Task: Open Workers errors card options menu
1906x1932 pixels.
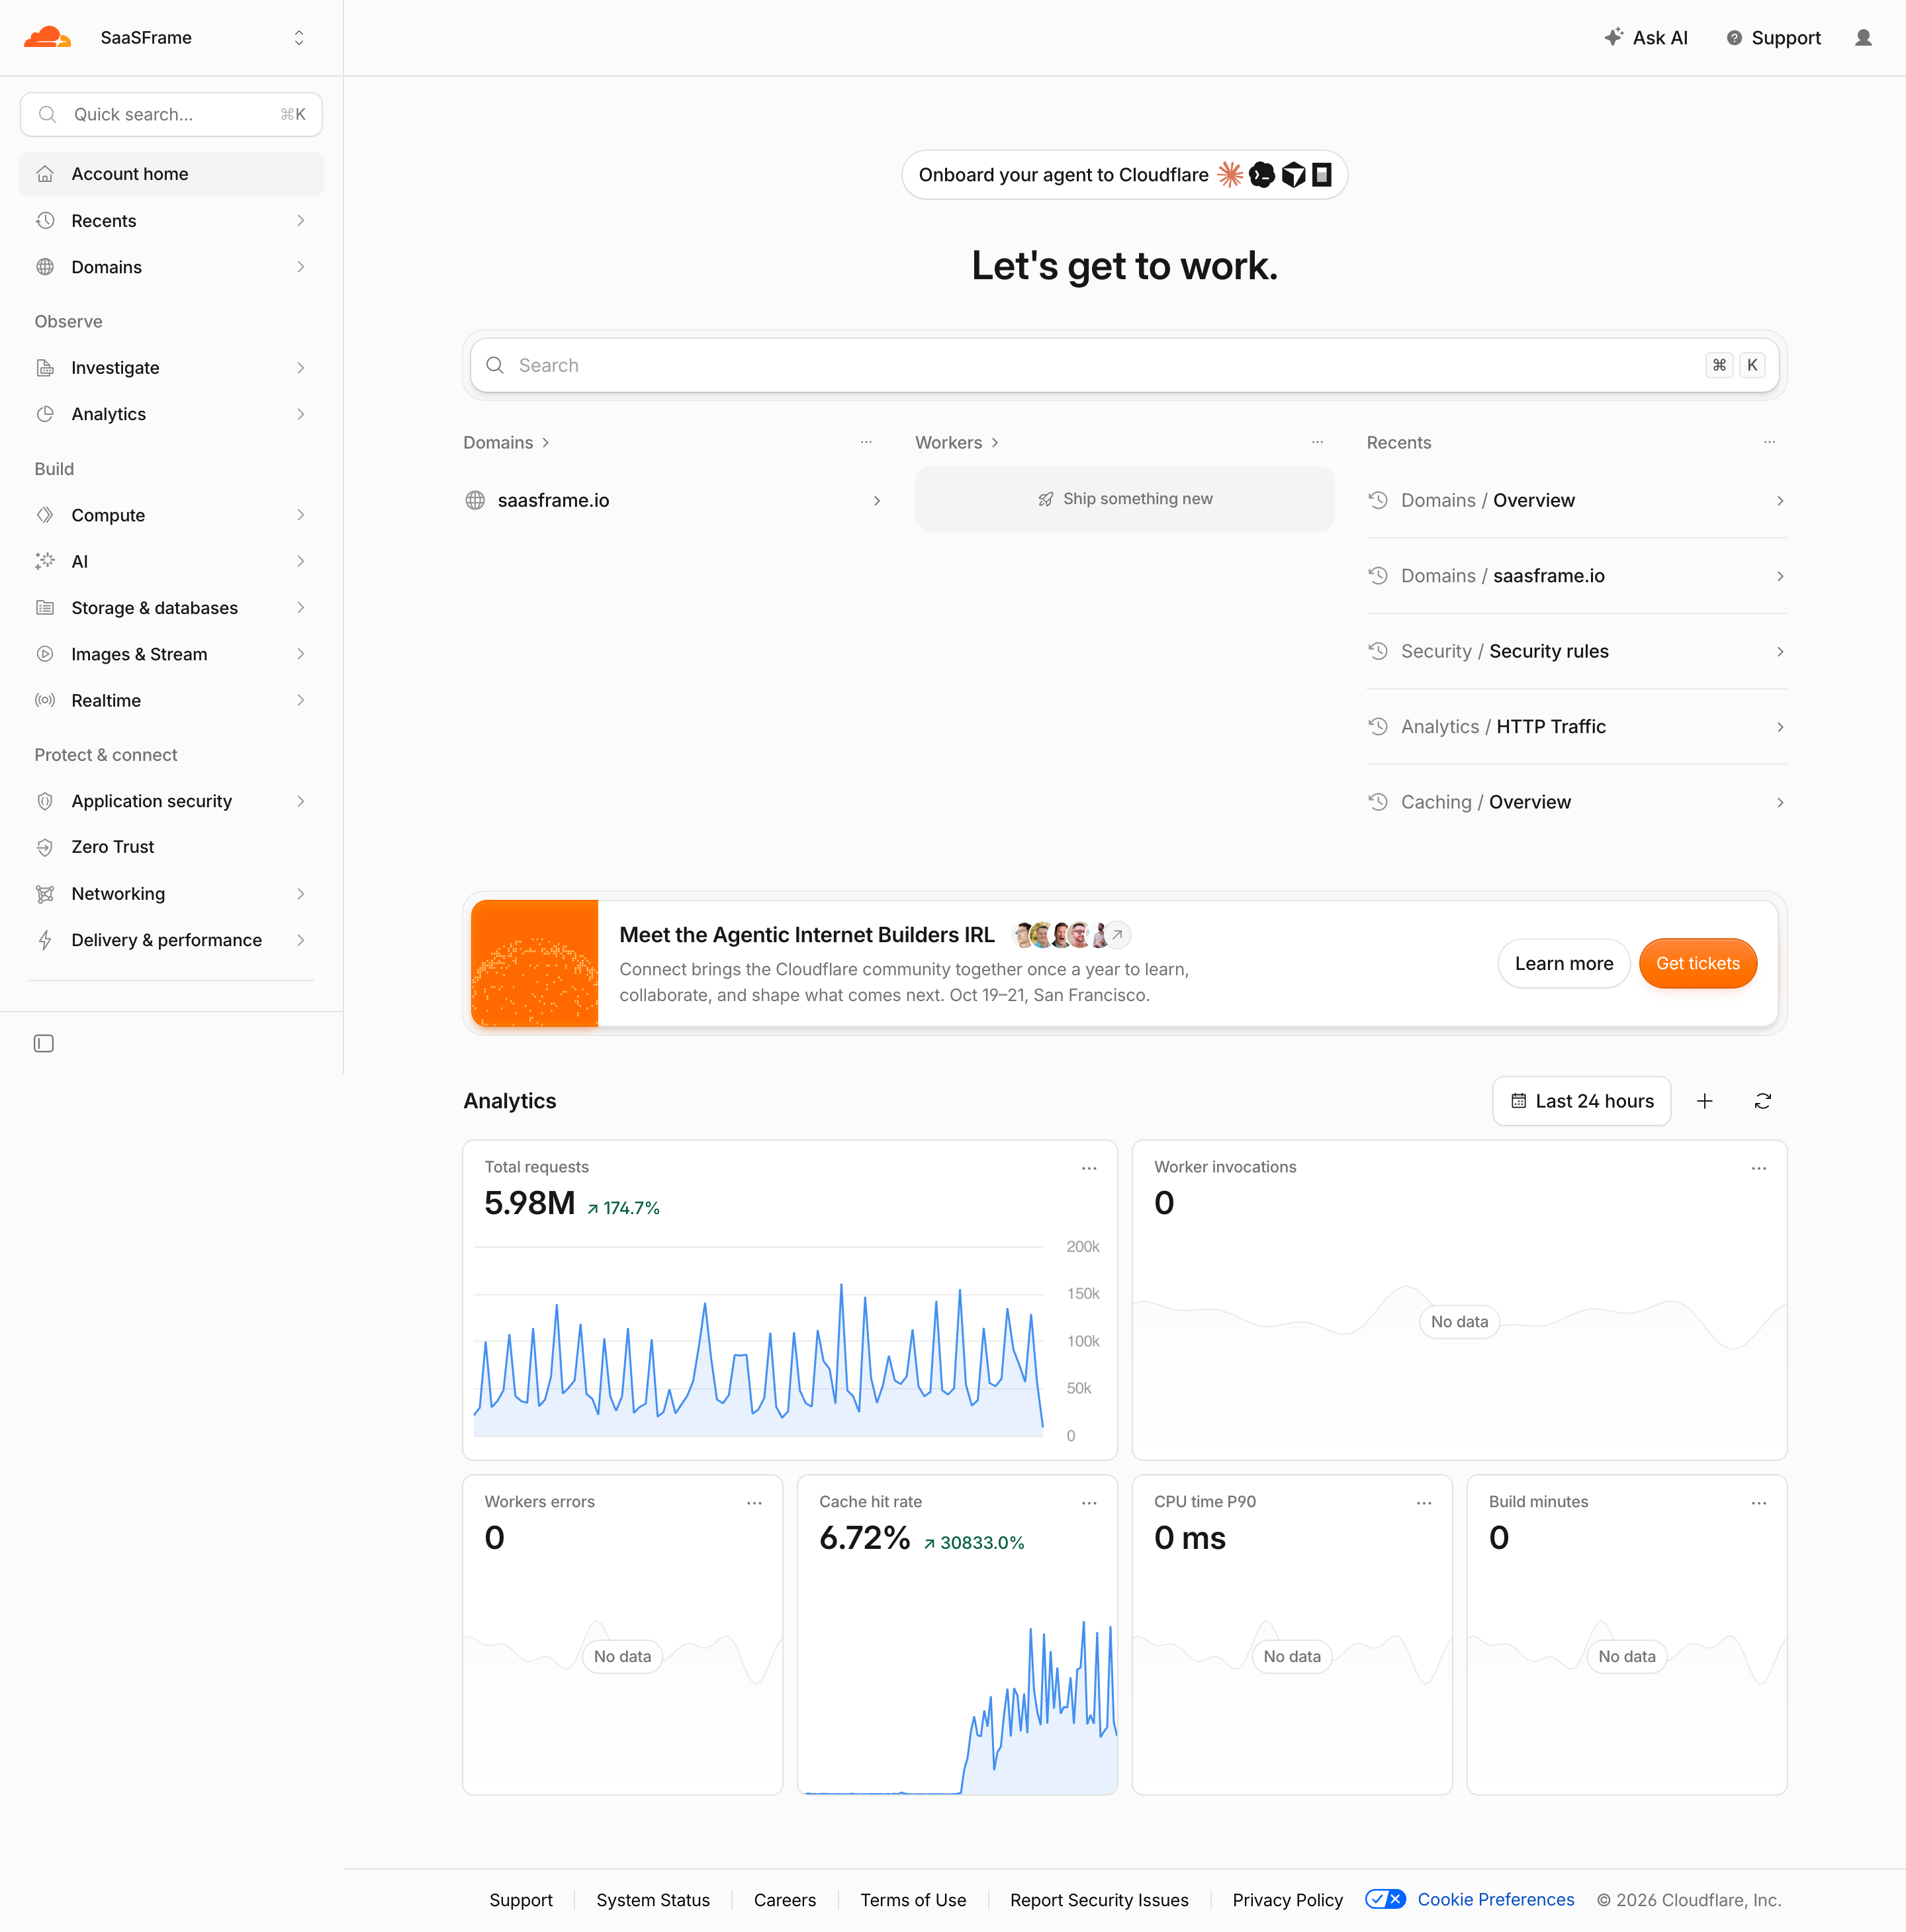Action: click(754, 1503)
